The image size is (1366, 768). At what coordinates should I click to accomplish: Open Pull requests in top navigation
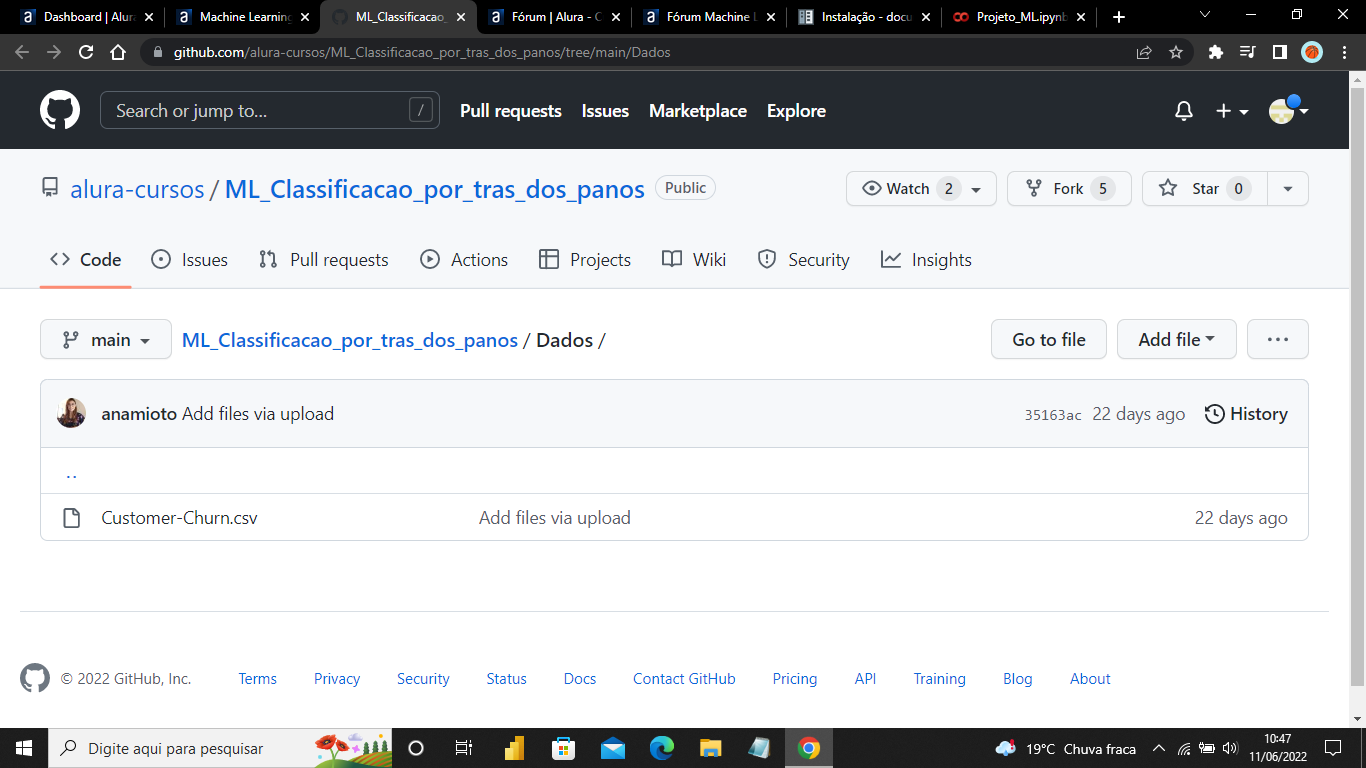tap(511, 111)
